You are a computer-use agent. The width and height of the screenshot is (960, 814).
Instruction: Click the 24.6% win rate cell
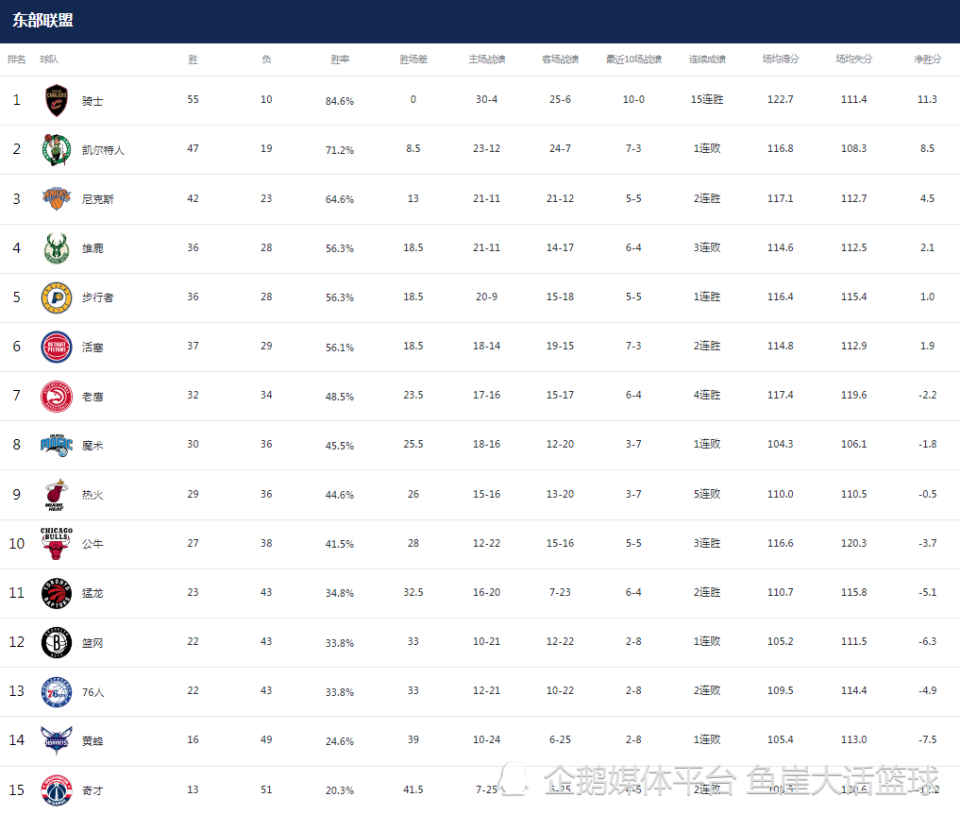[x=340, y=741]
